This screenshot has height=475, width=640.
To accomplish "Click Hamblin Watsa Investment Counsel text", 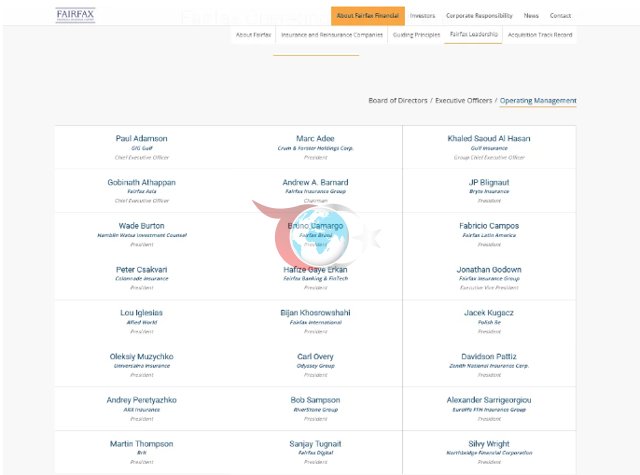I will click(142, 235).
